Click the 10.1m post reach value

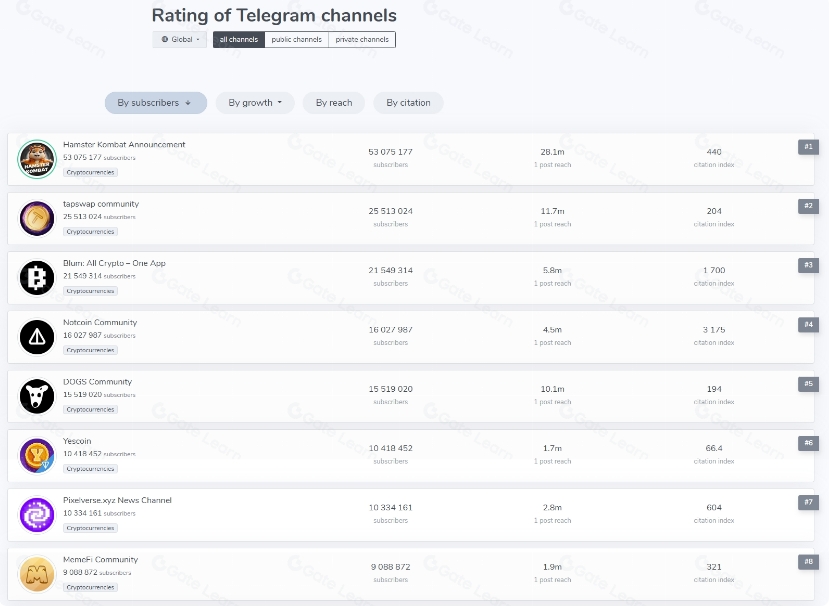tap(552, 389)
